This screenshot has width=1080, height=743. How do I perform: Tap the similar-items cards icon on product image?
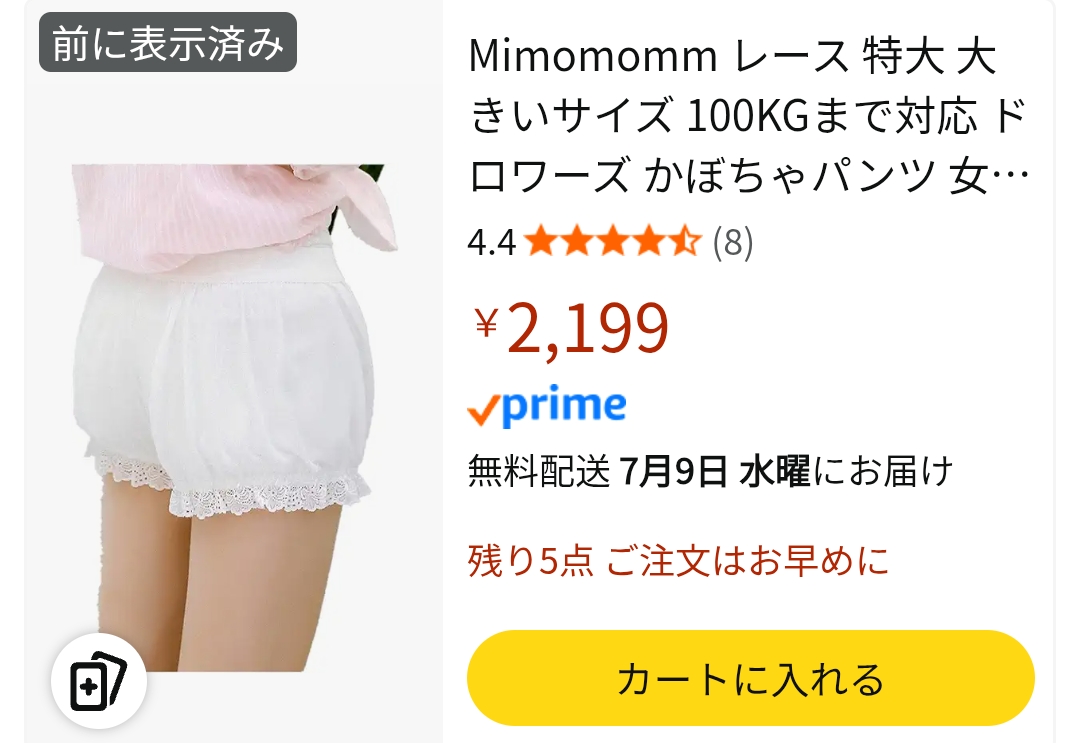[x=98, y=680]
